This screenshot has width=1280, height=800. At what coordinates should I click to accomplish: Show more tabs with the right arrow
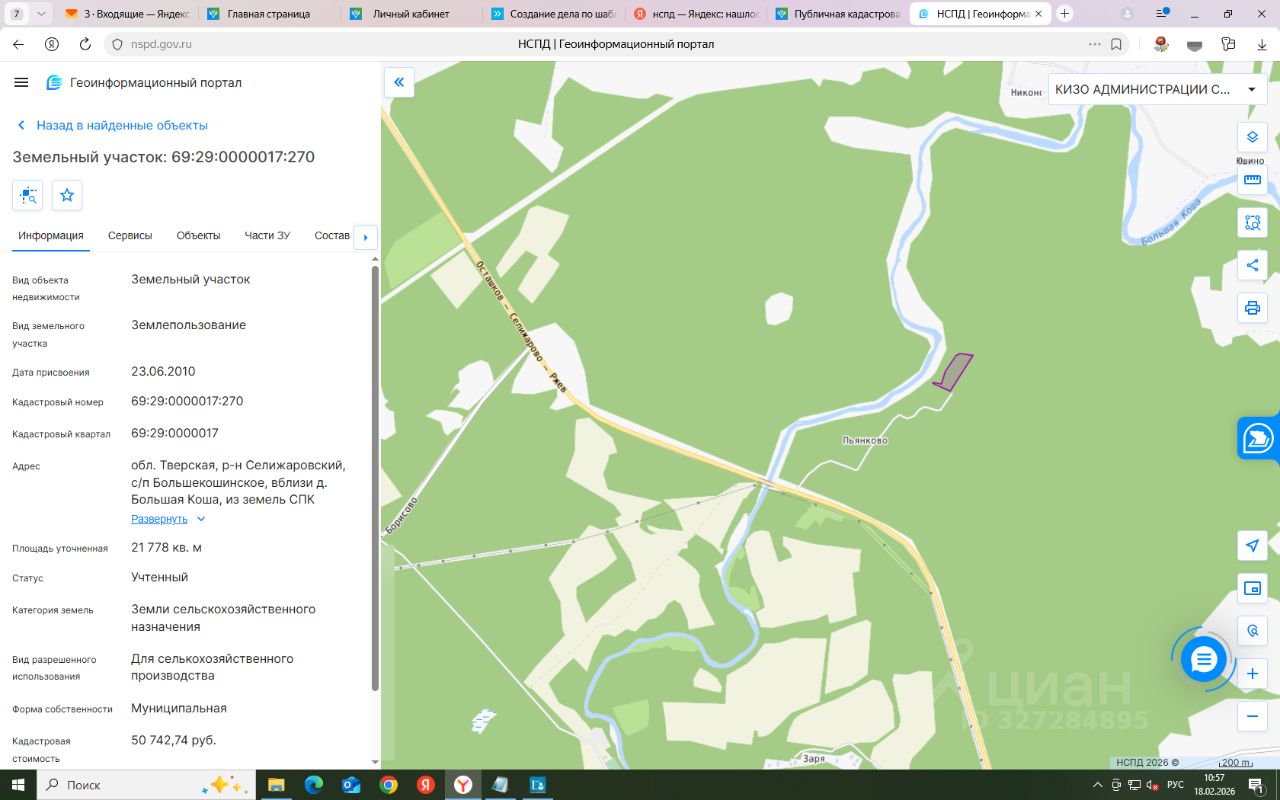pos(365,237)
